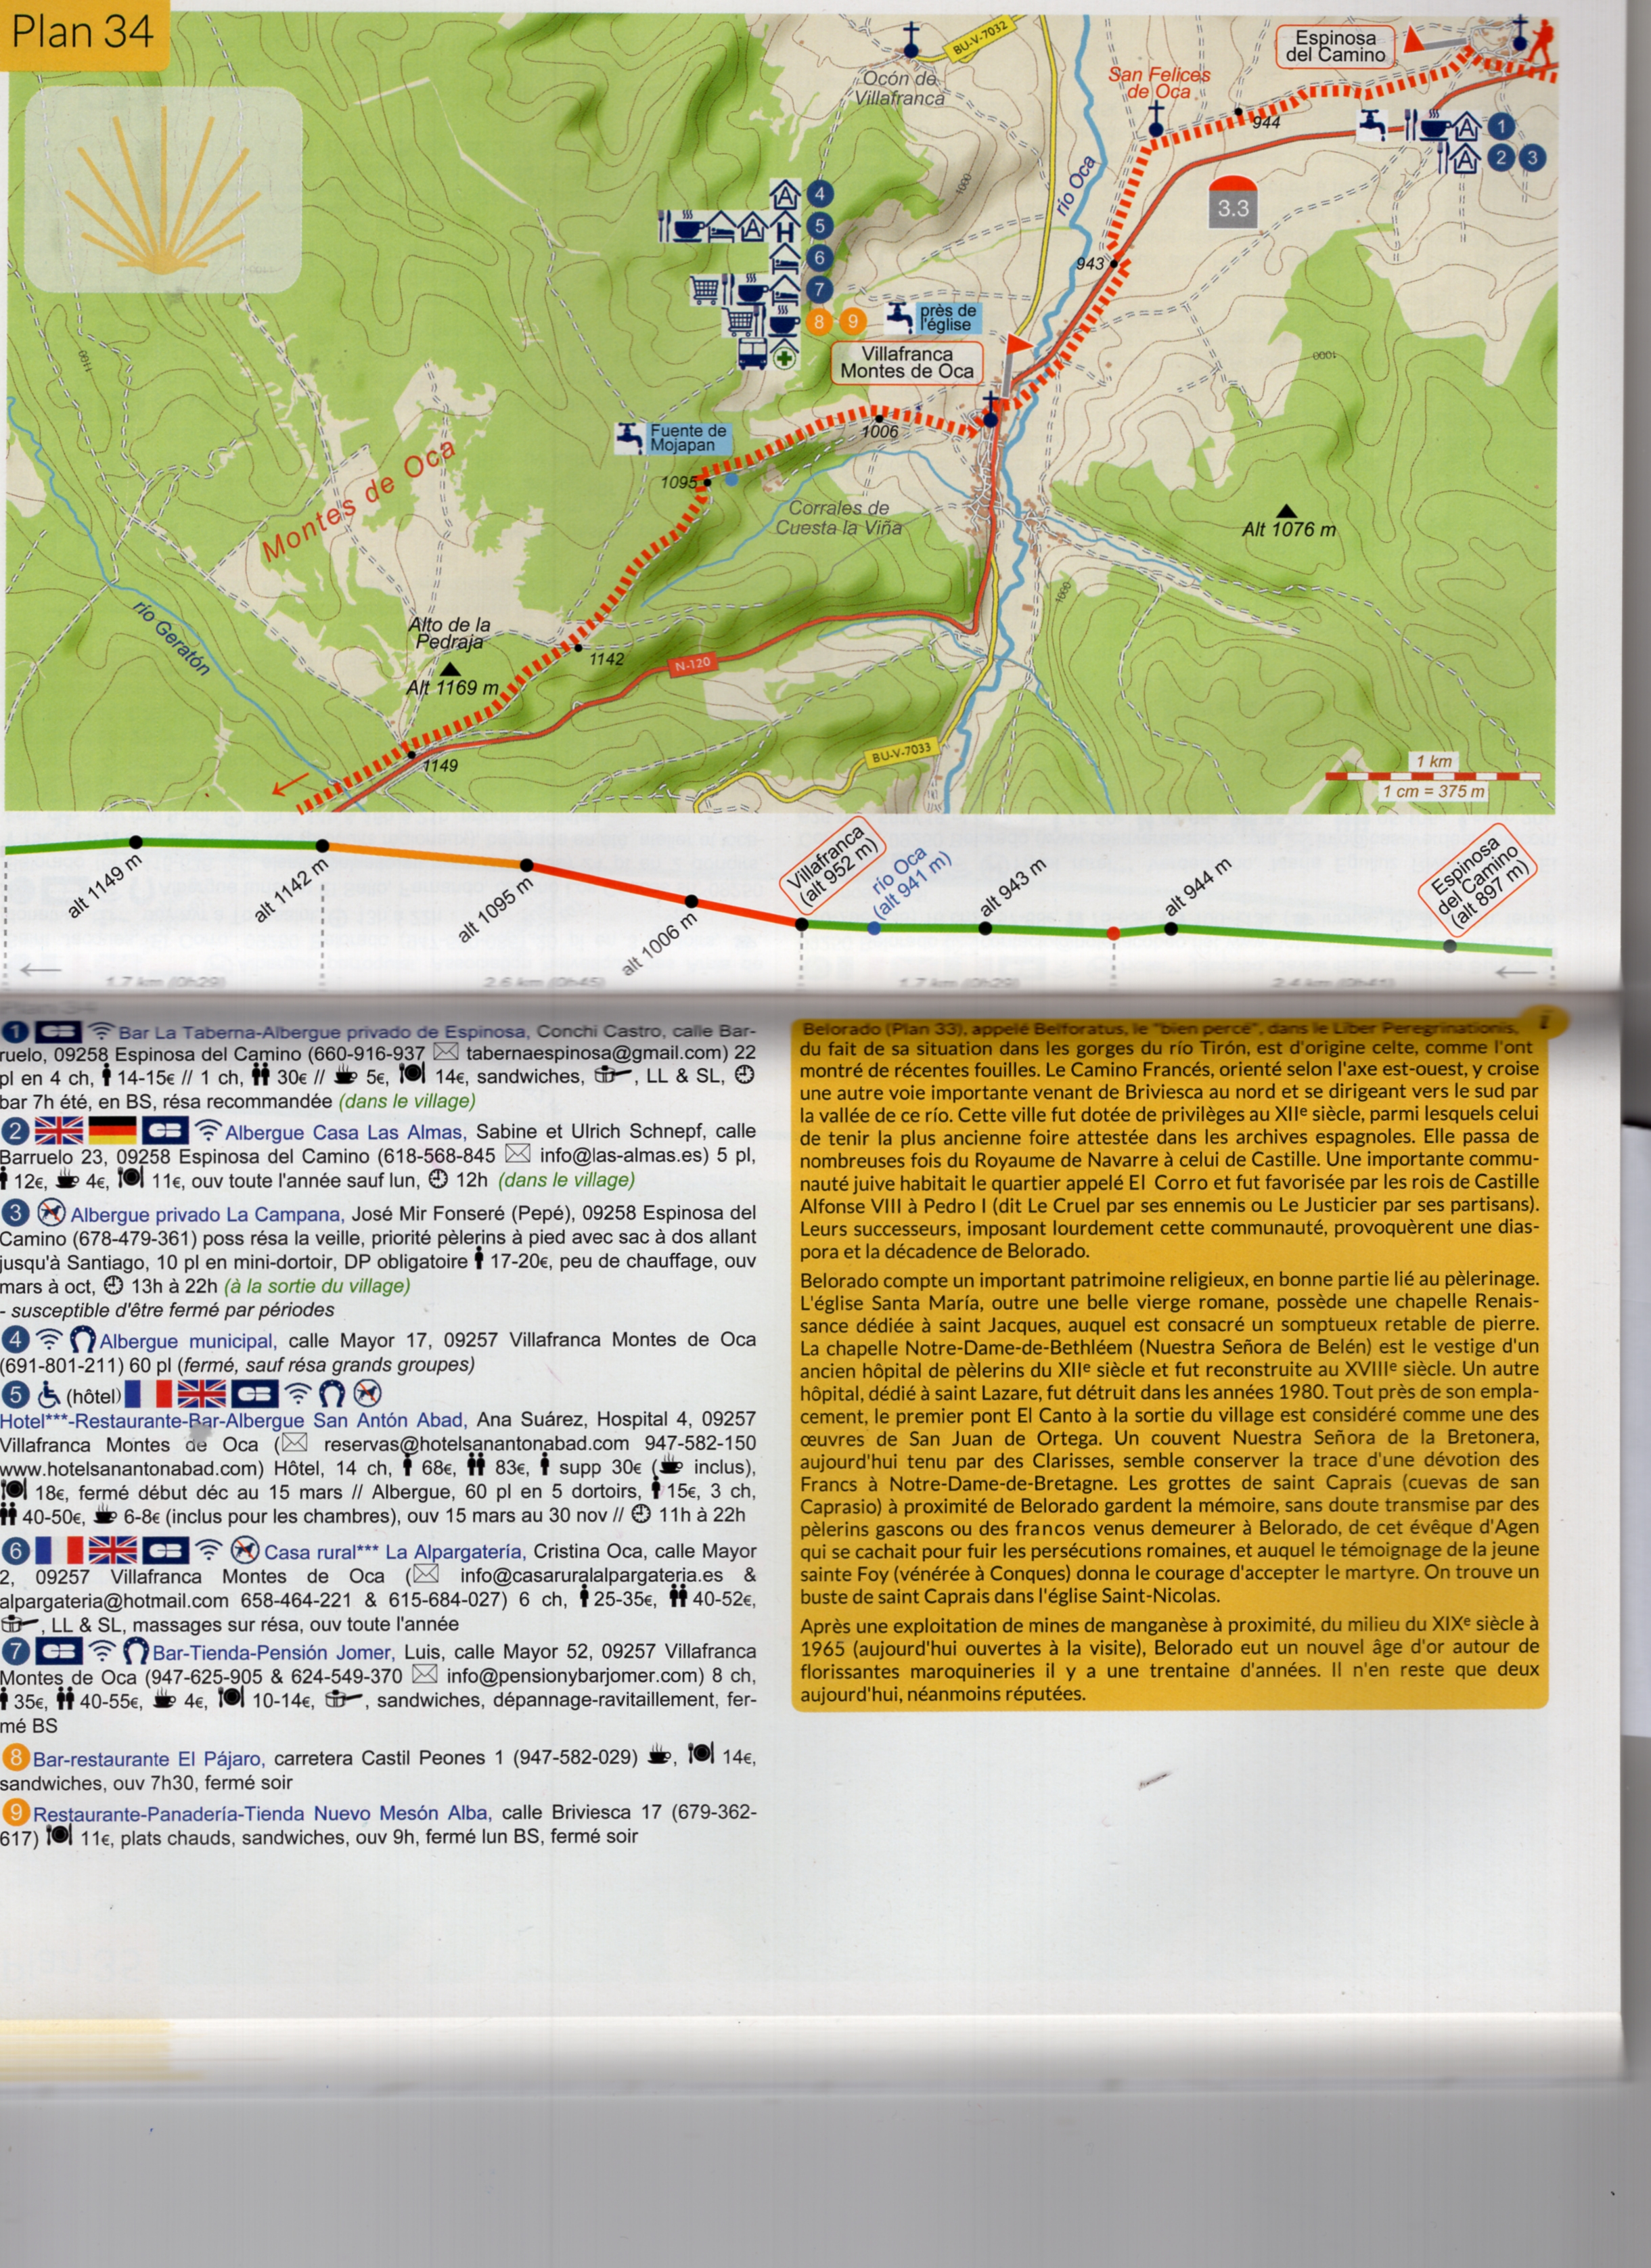Screen dimensions: 1651x2268
Task: Click the Espinosa del Camino map label
Action: [x=1335, y=47]
